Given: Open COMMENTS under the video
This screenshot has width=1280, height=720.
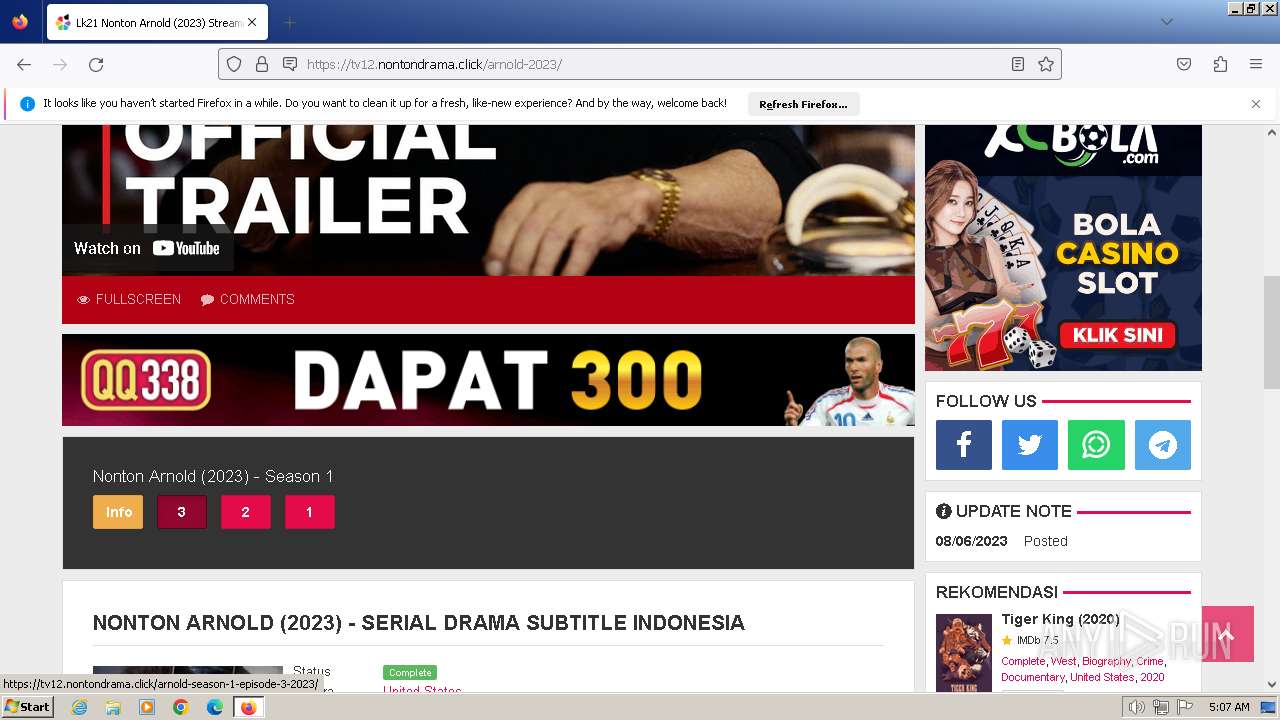Looking at the screenshot, I should point(247,299).
